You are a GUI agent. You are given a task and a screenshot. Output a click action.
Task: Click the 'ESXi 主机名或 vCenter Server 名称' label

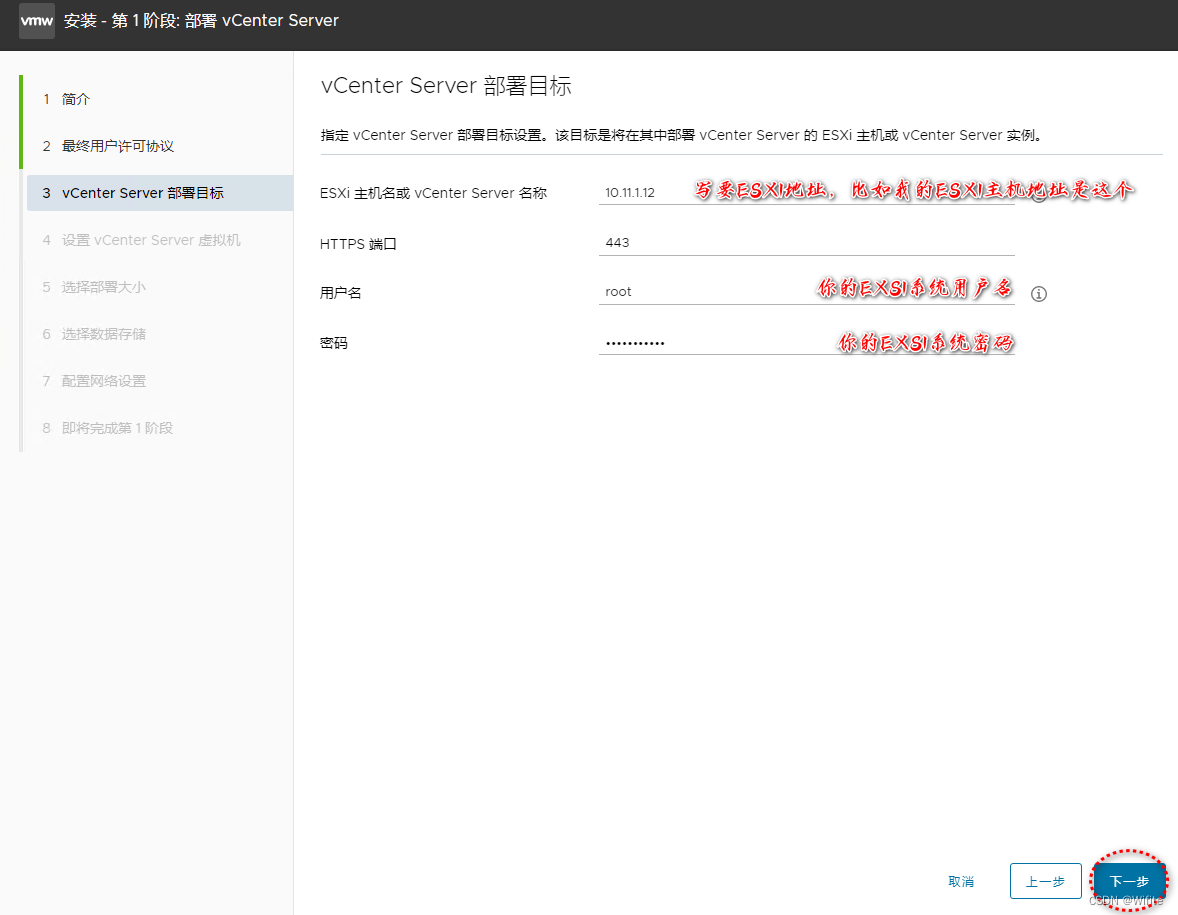433,193
